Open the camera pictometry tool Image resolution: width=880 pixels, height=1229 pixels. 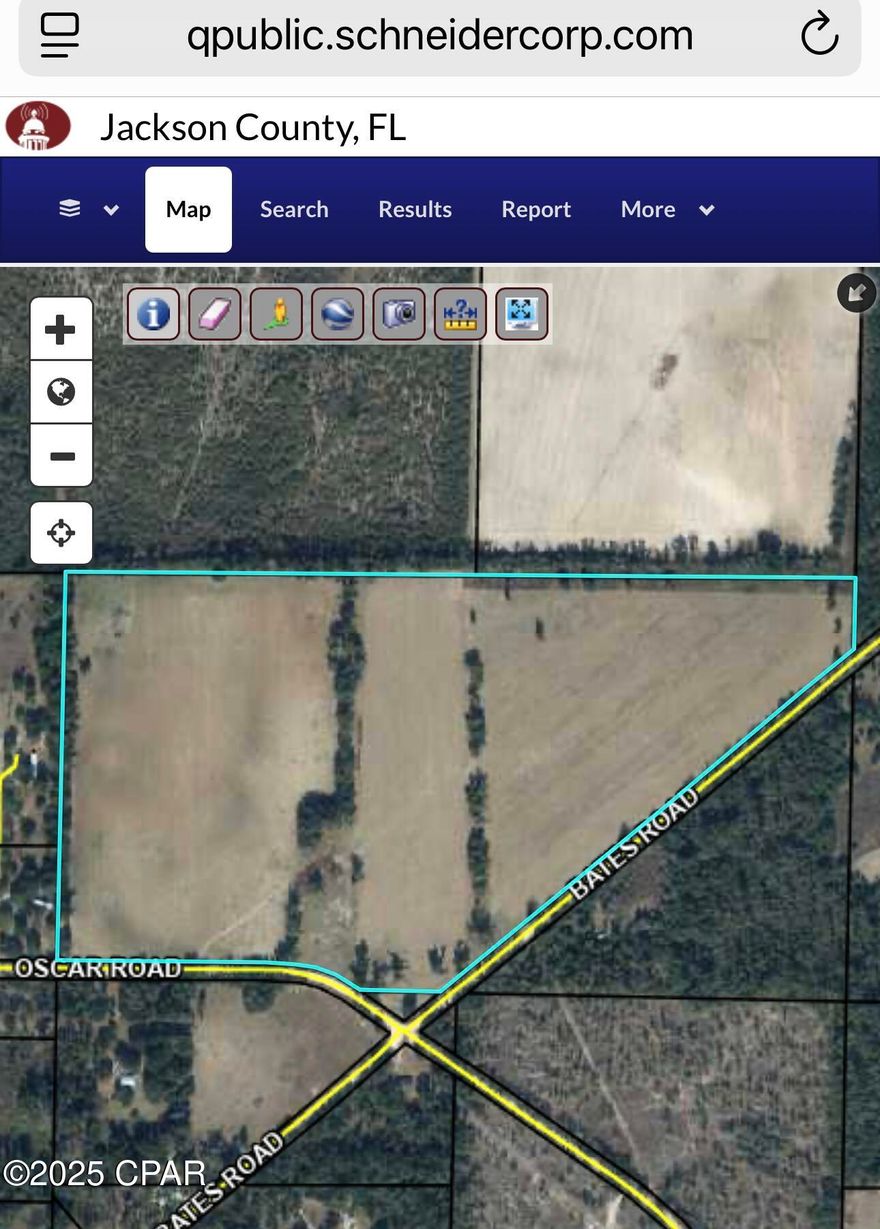(399, 314)
